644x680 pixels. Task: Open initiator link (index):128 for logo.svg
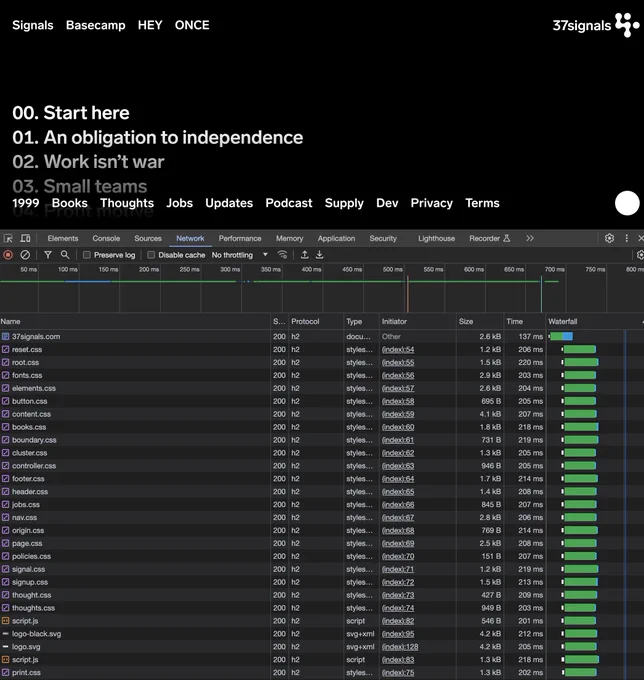click(x=400, y=647)
